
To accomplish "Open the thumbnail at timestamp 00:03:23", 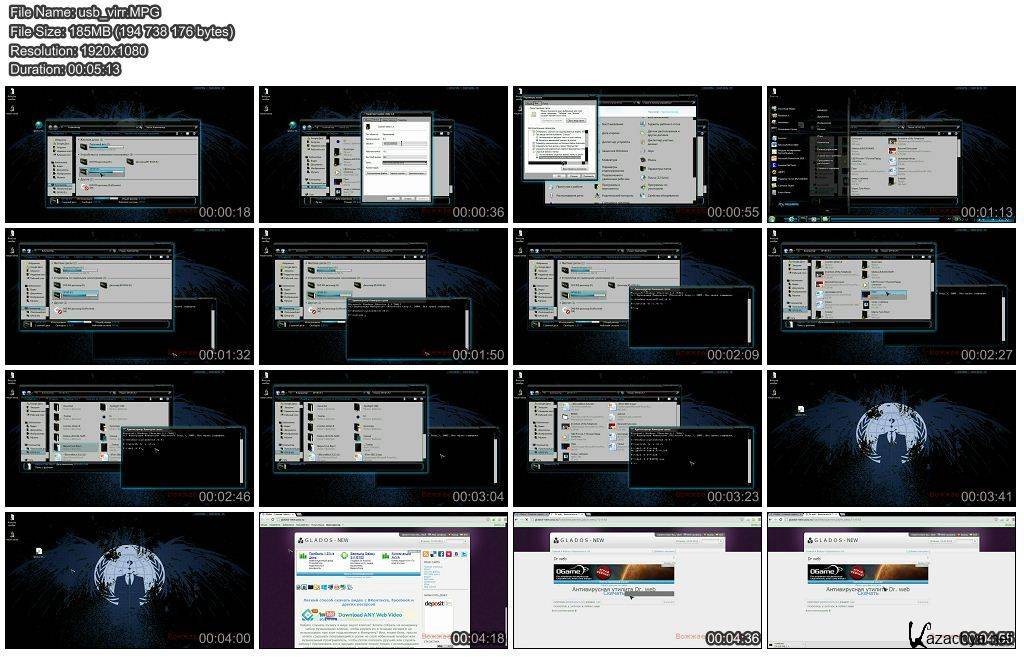I will (x=639, y=439).
